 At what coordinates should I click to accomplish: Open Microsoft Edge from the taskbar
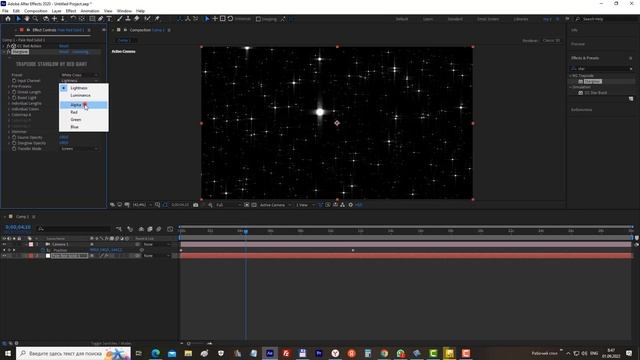tap(156, 353)
